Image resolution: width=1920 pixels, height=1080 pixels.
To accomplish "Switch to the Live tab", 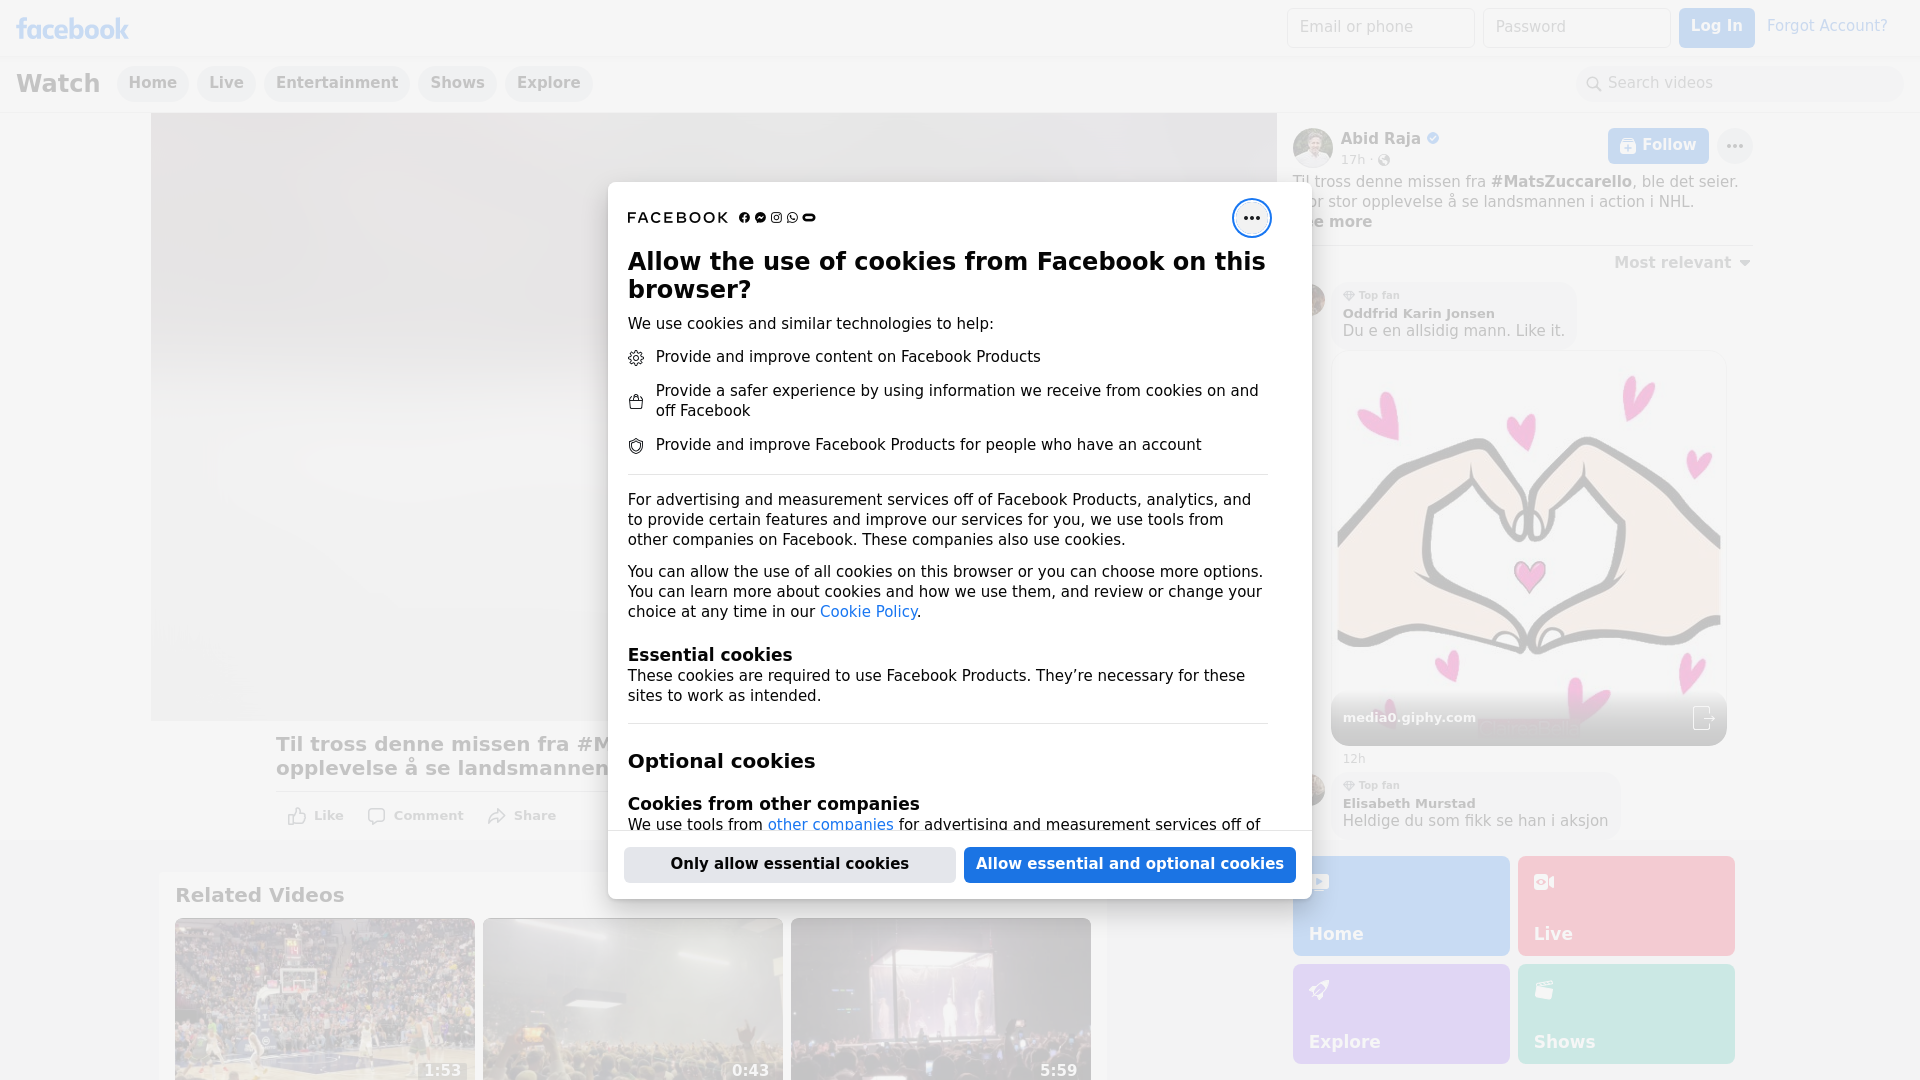I will coord(226,83).
